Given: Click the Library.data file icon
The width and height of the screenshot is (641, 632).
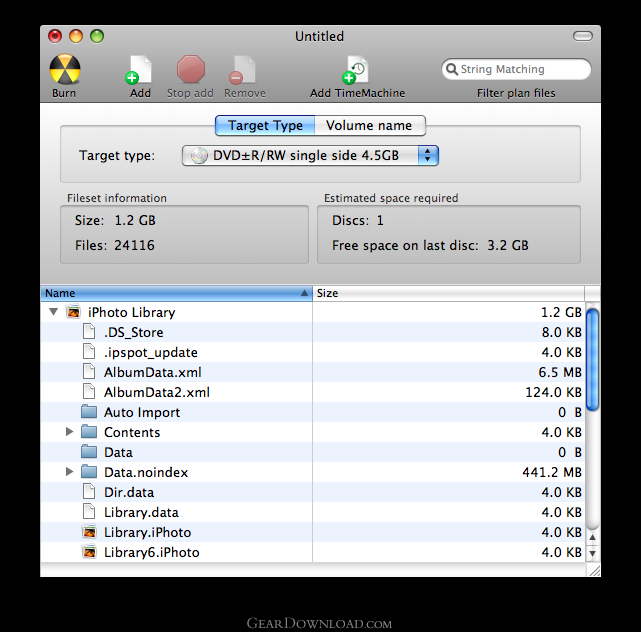Looking at the screenshot, I should 89,512.
